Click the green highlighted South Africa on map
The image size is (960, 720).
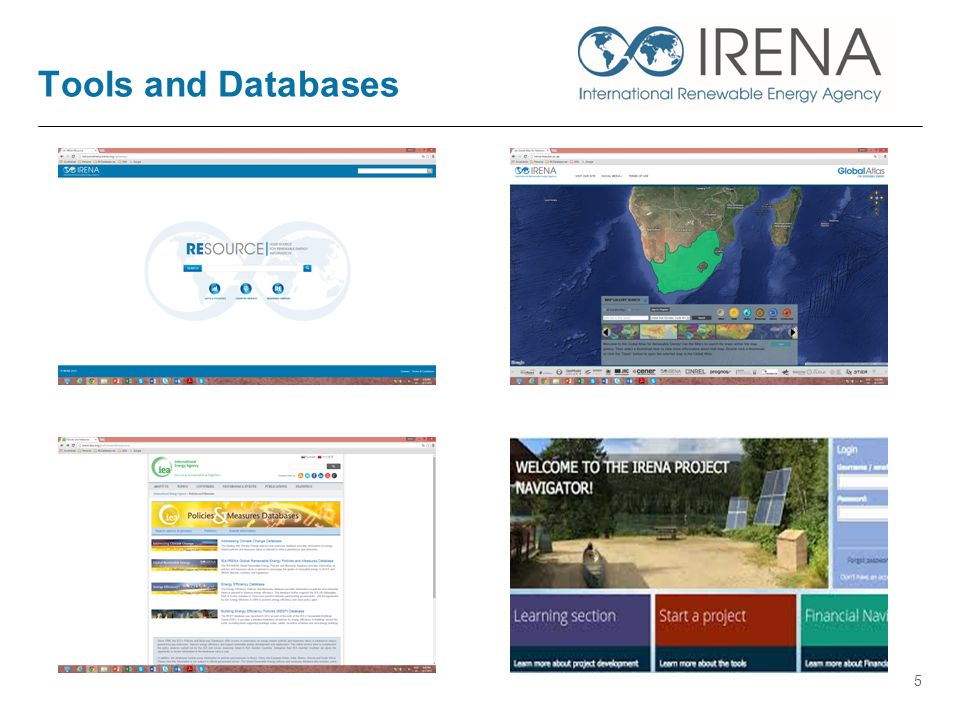(x=686, y=263)
